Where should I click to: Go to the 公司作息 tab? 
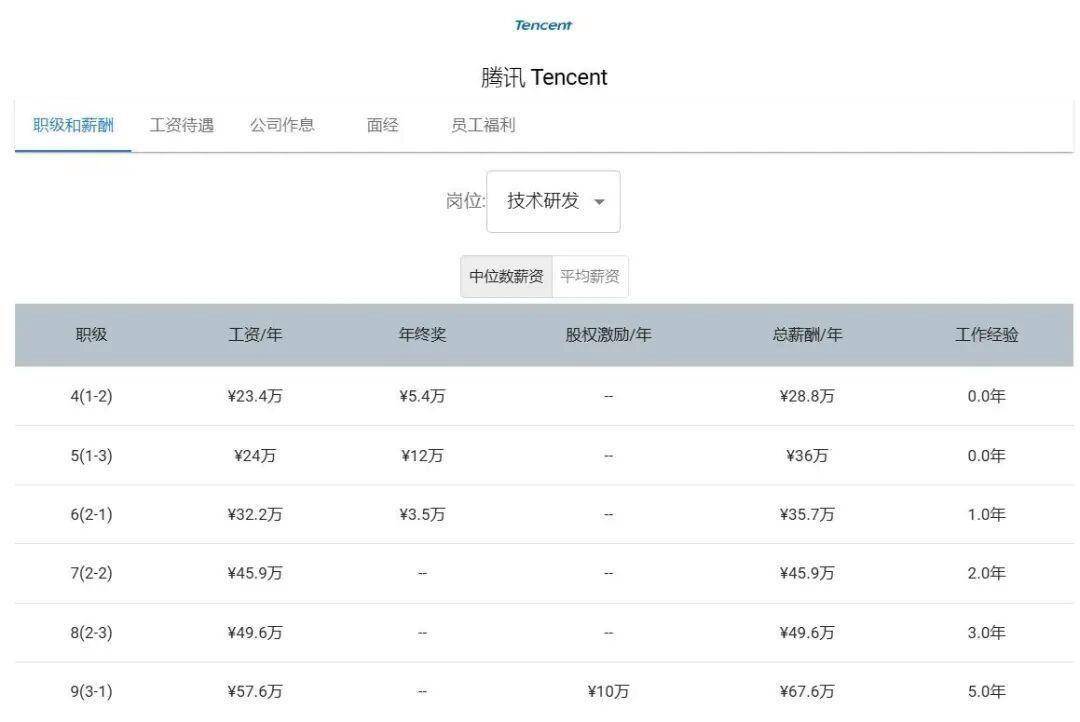(282, 125)
